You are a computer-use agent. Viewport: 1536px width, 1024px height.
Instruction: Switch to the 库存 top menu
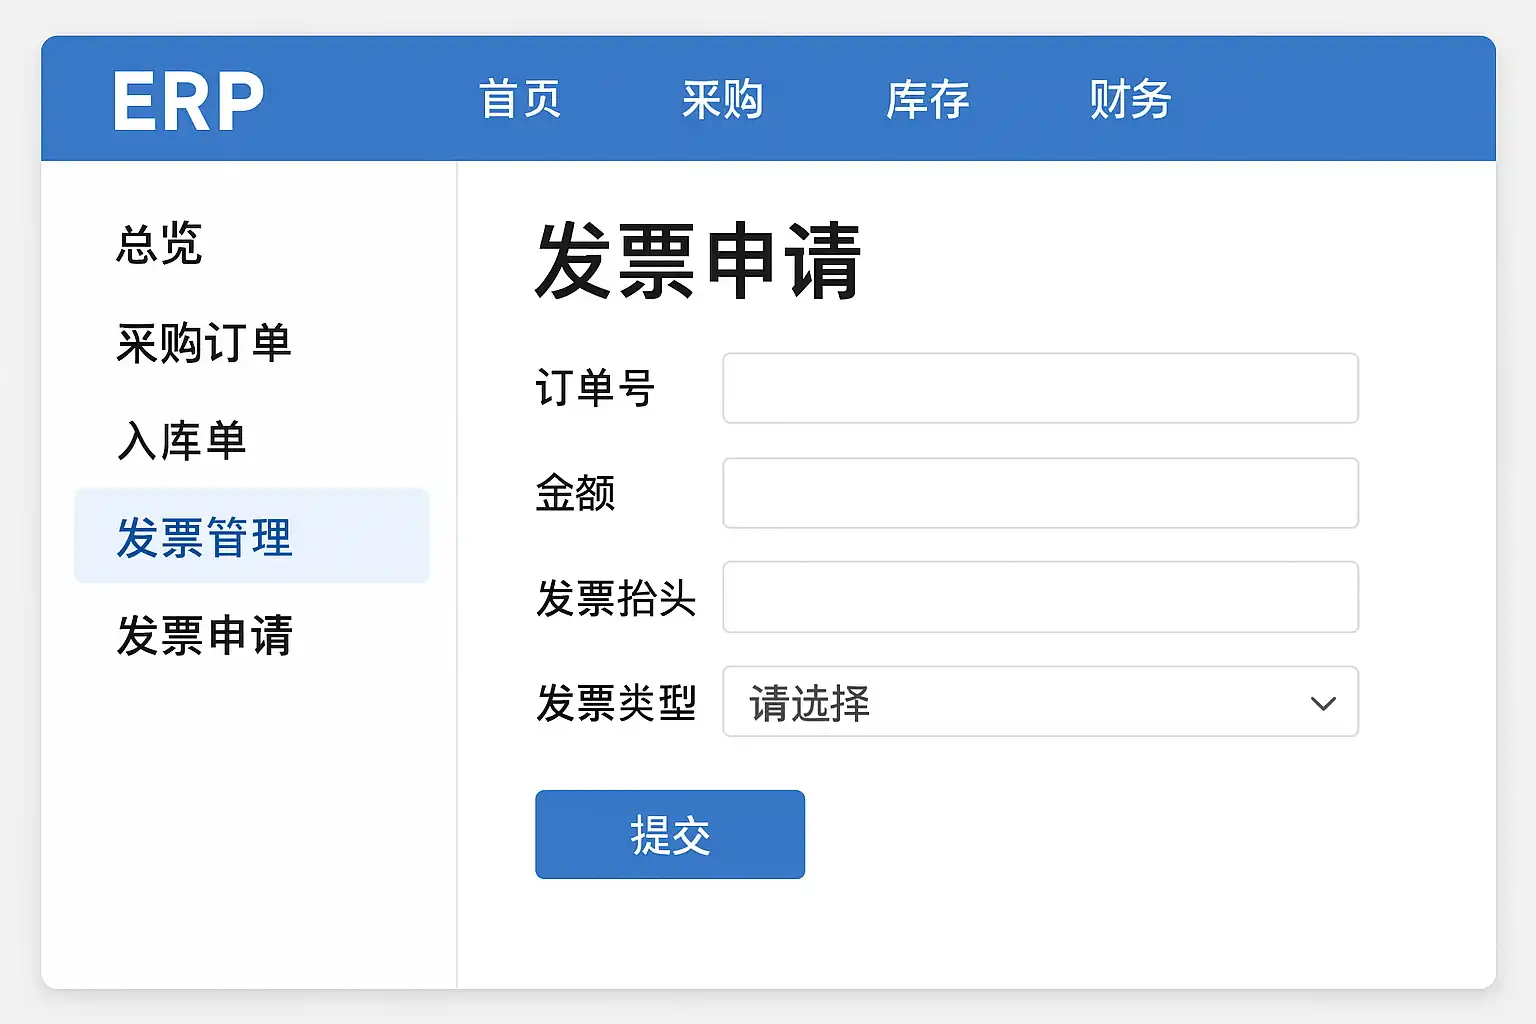(x=927, y=100)
